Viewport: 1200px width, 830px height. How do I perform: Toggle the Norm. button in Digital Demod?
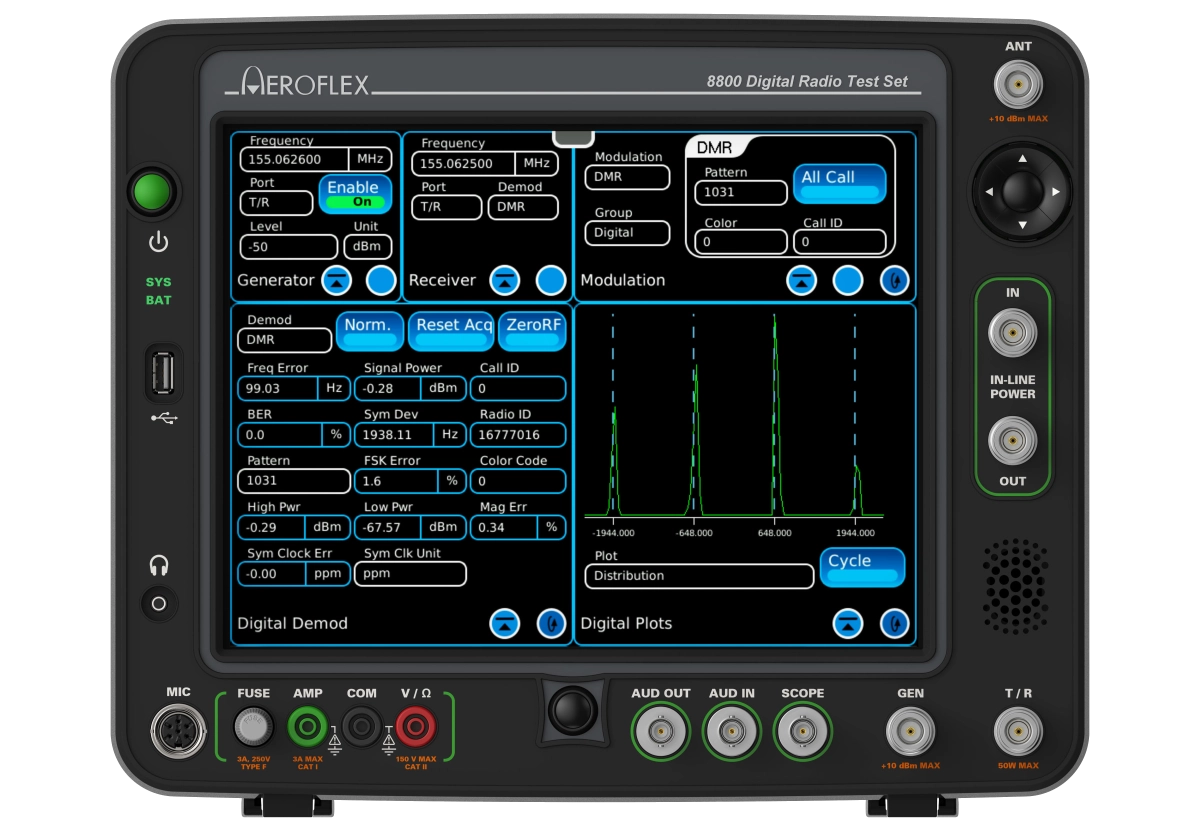(369, 331)
